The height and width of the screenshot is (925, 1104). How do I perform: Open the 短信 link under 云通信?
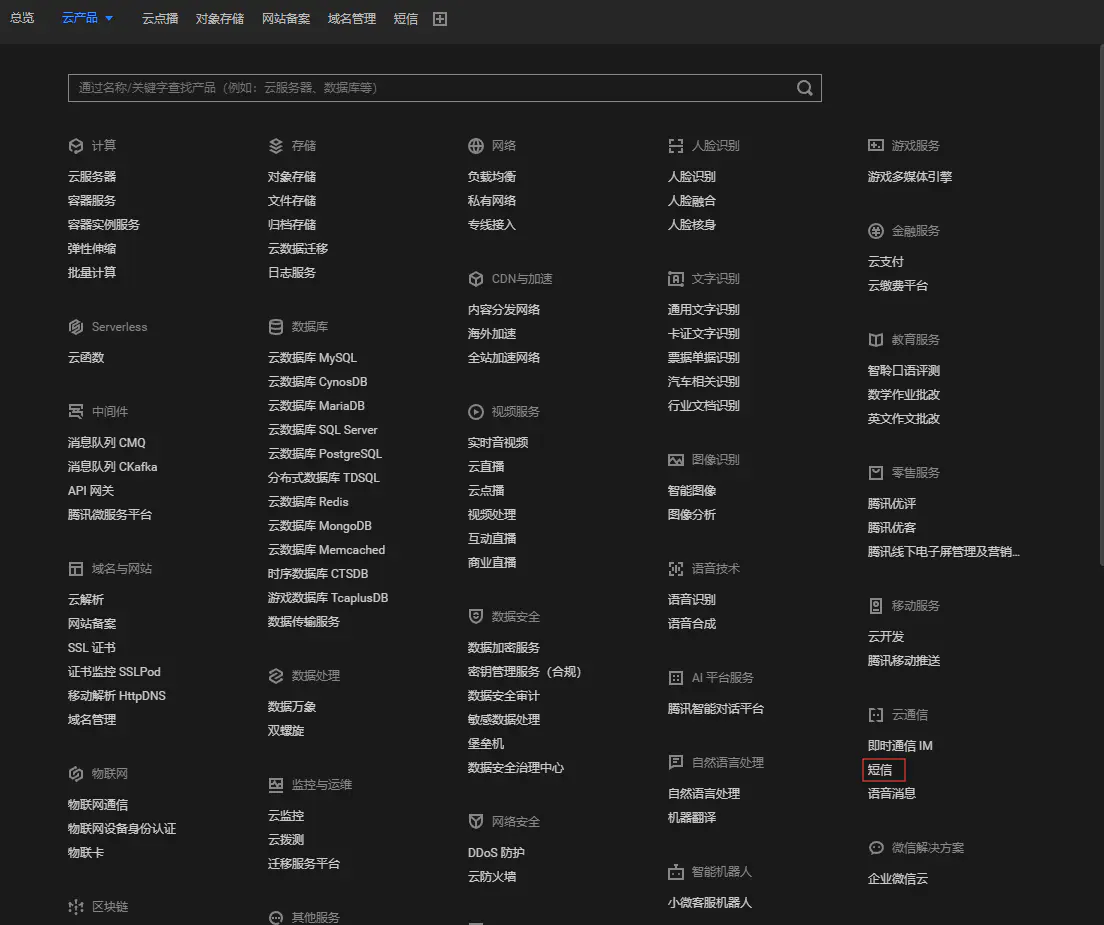tap(879, 770)
